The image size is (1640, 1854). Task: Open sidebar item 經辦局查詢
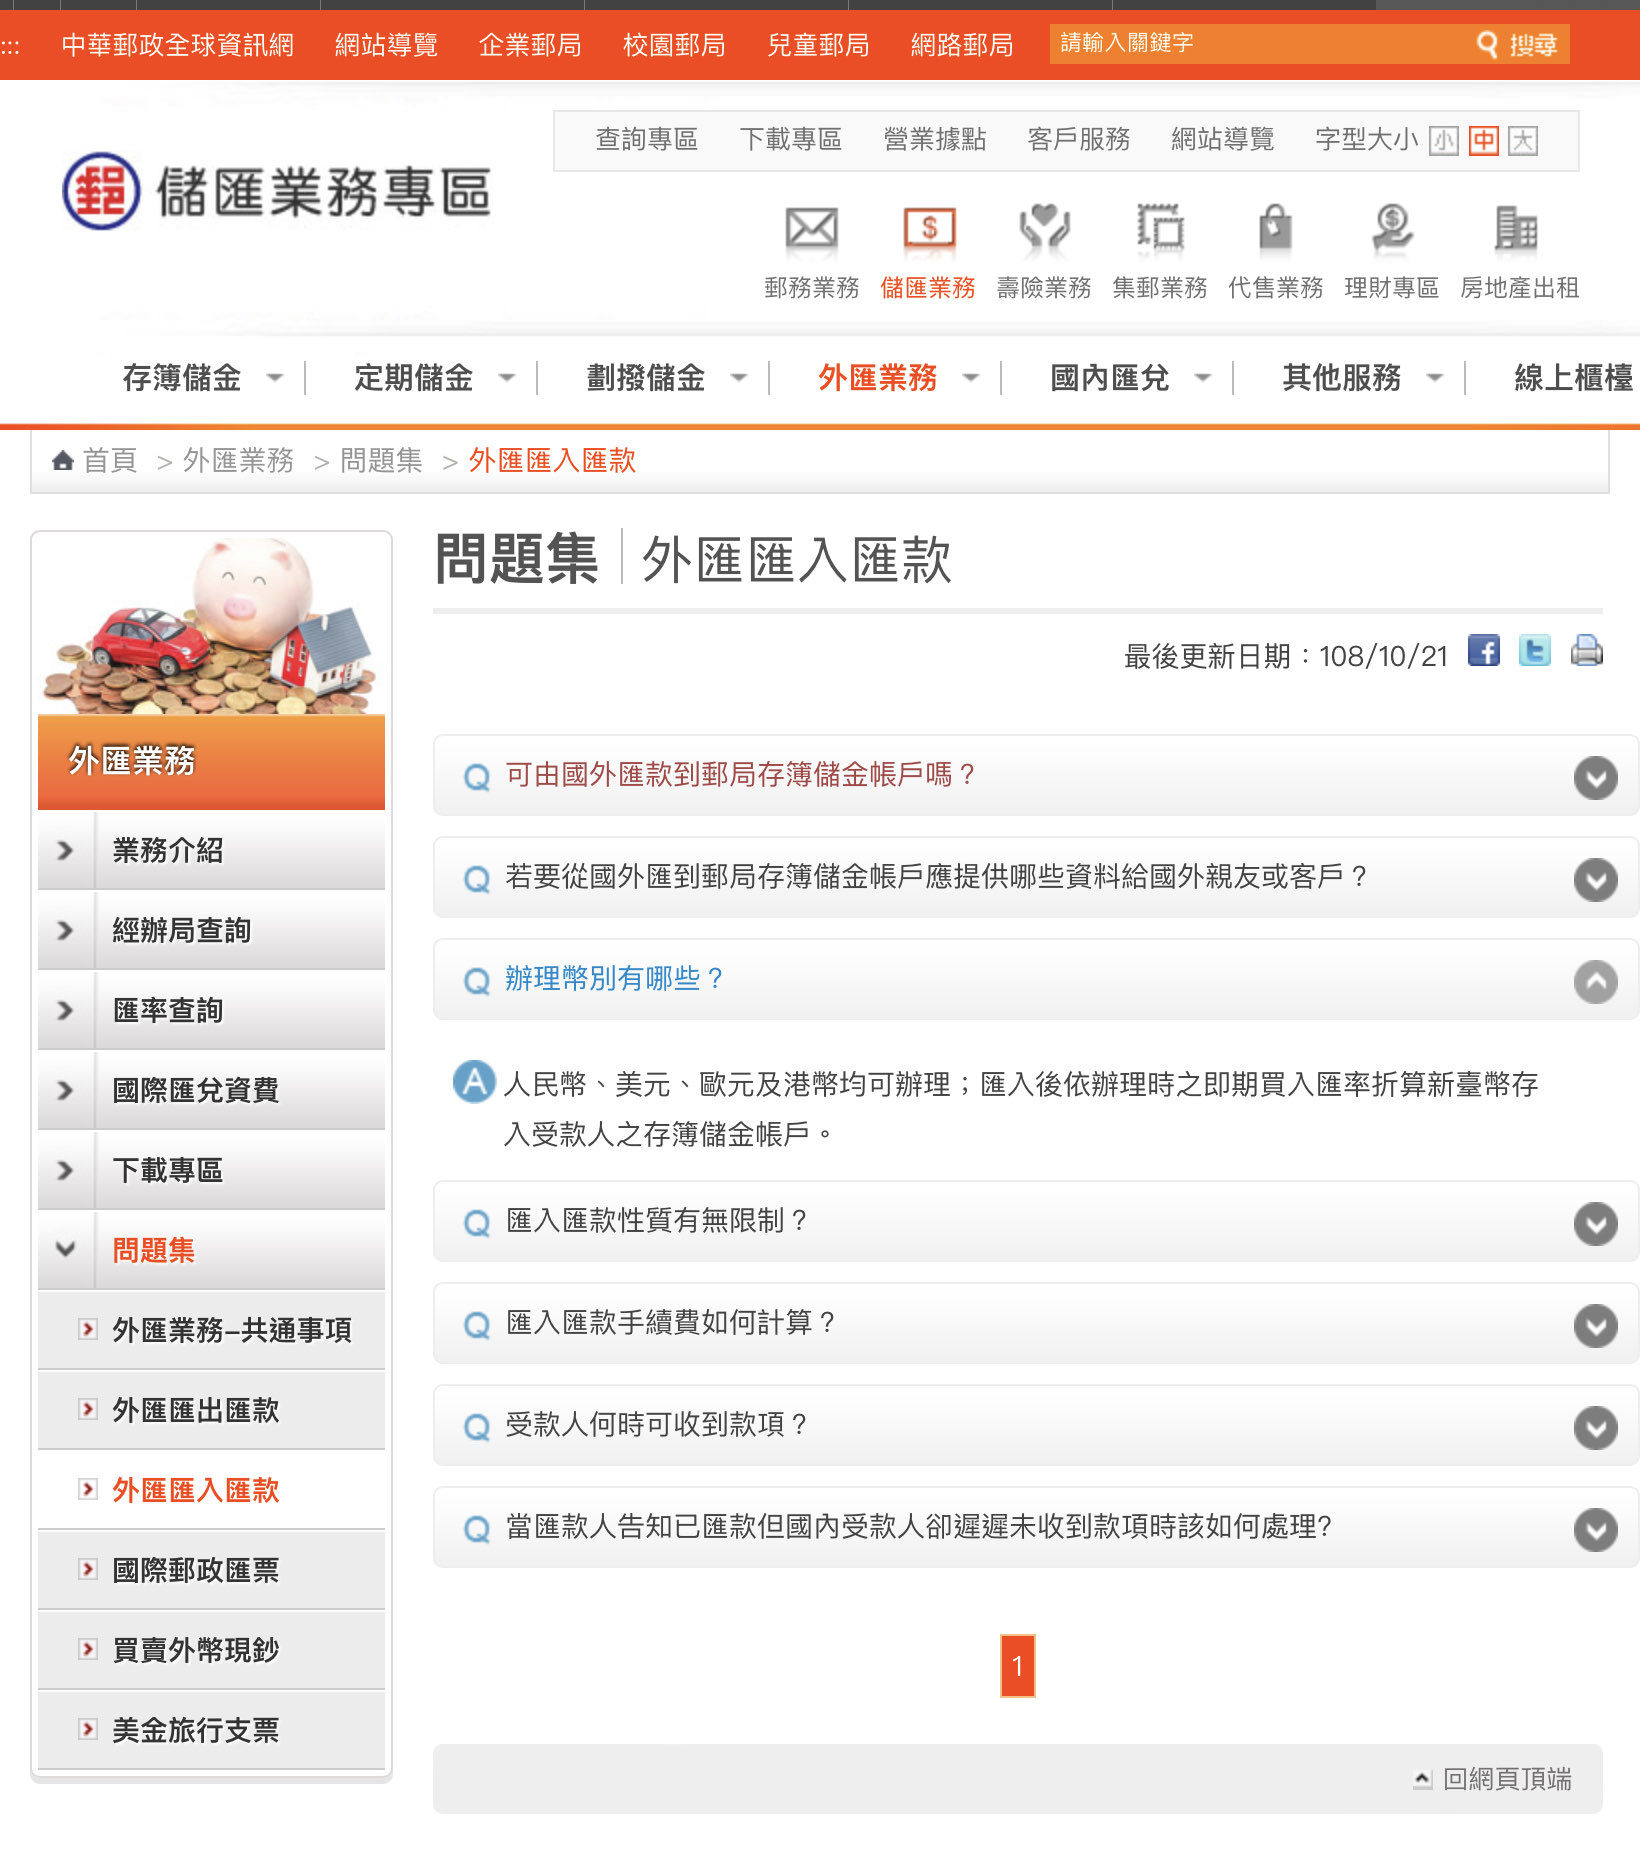point(211,930)
